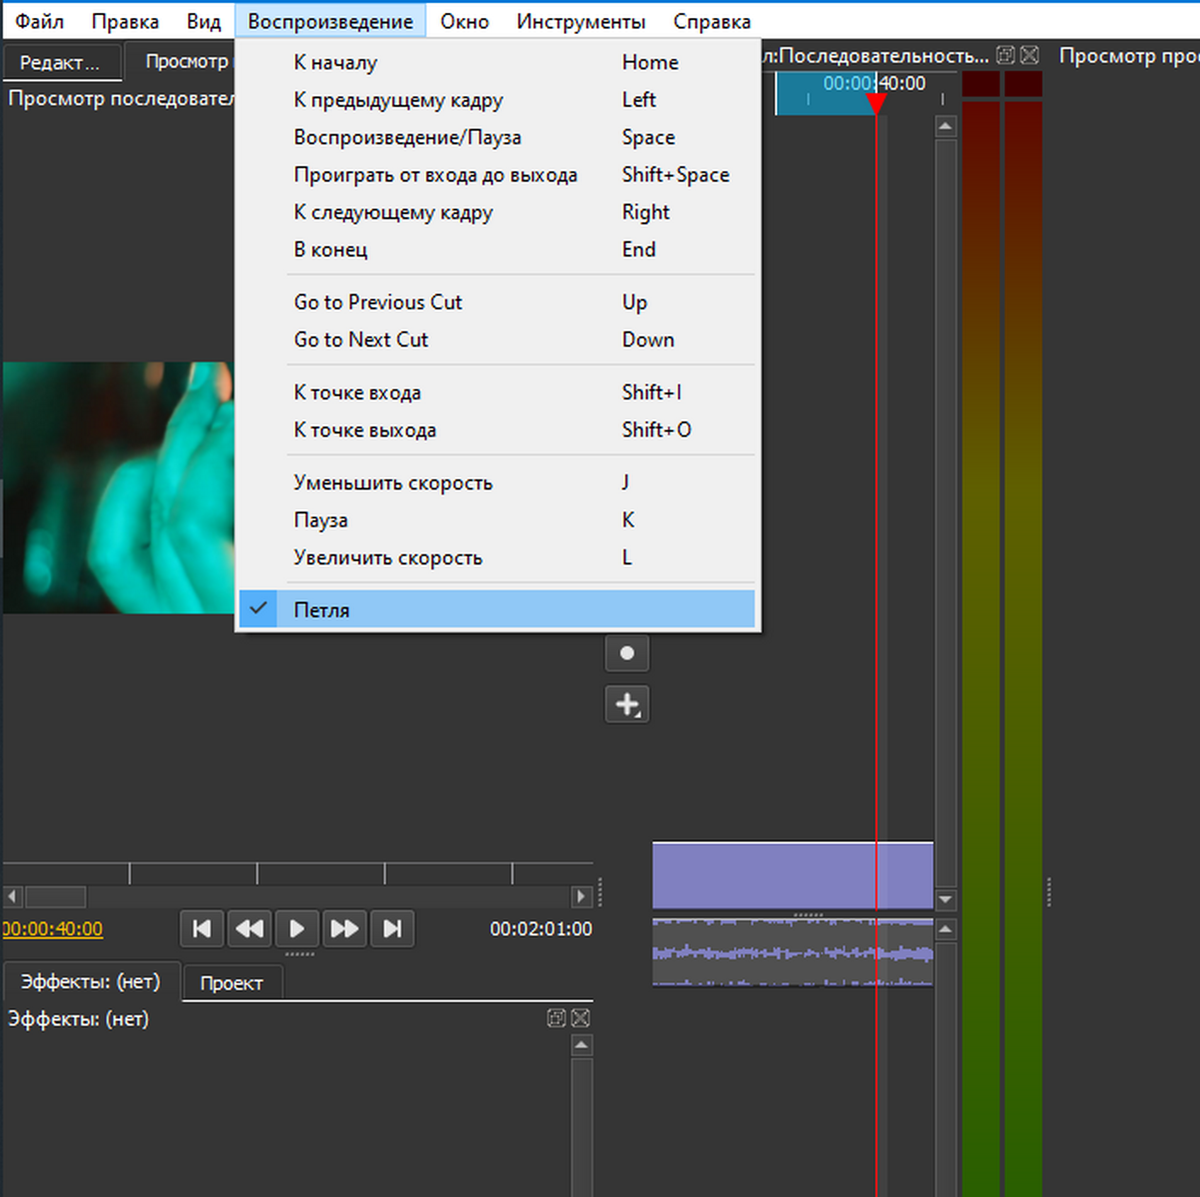Select the audio waveform clip

pos(793,952)
